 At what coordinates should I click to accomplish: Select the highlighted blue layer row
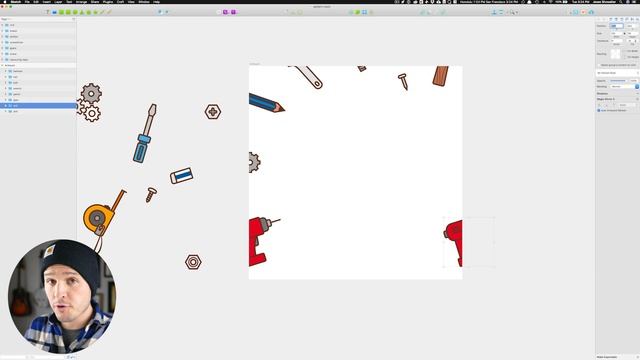tap(38, 106)
